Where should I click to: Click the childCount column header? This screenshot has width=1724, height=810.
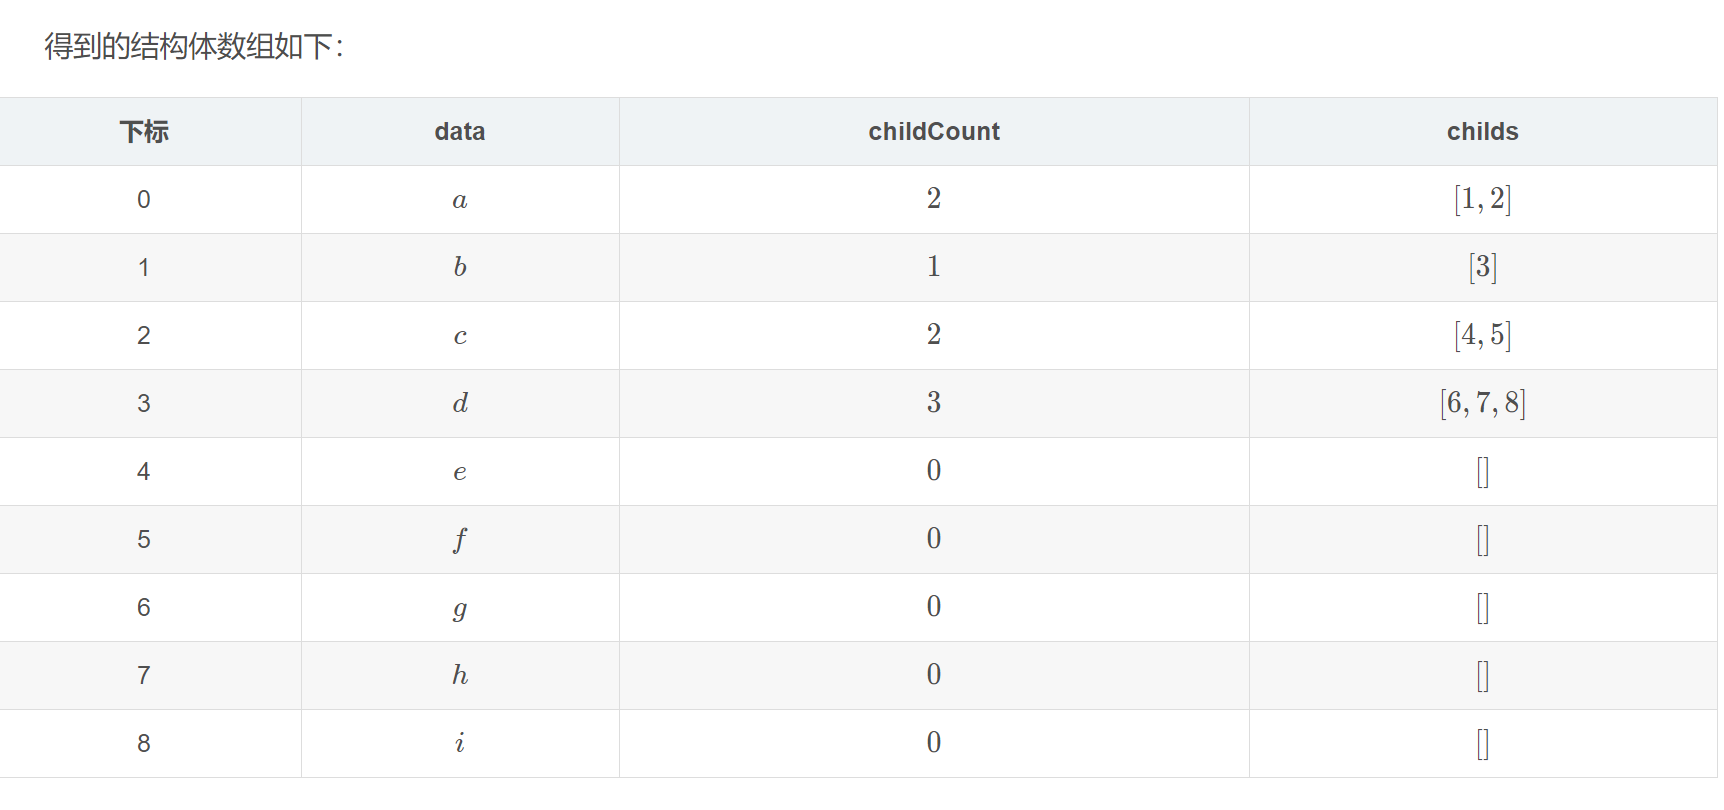pyautogui.click(x=934, y=132)
